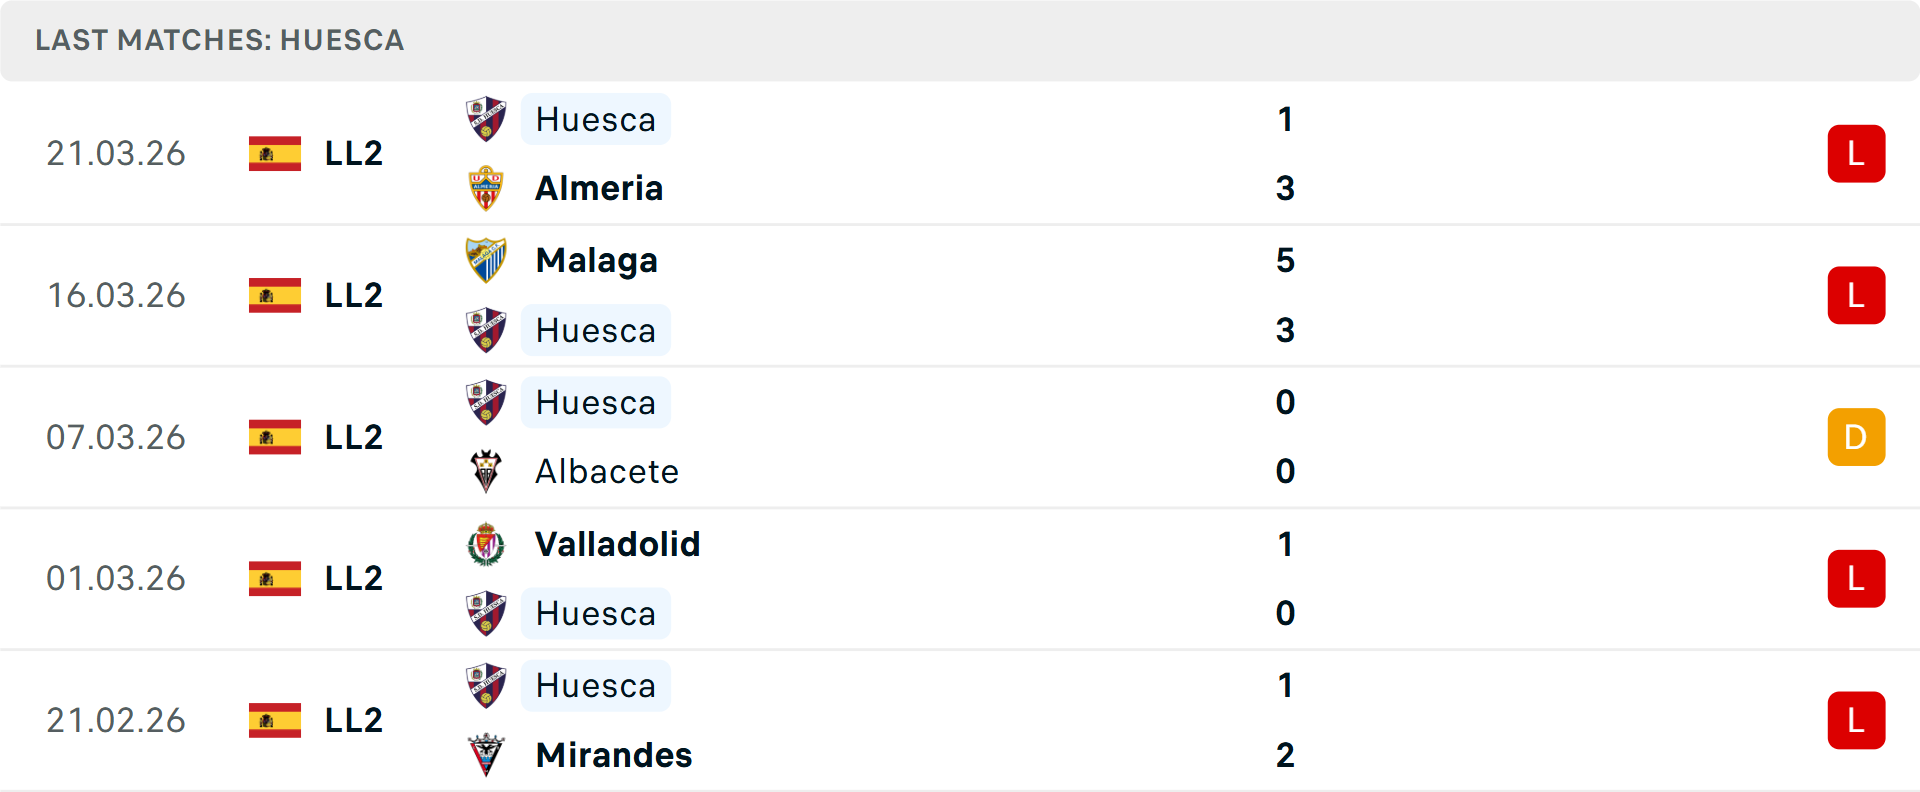This screenshot has height=792, width=1920.
Task: Click the Malaga club crest icon
Action: (486, 260)
